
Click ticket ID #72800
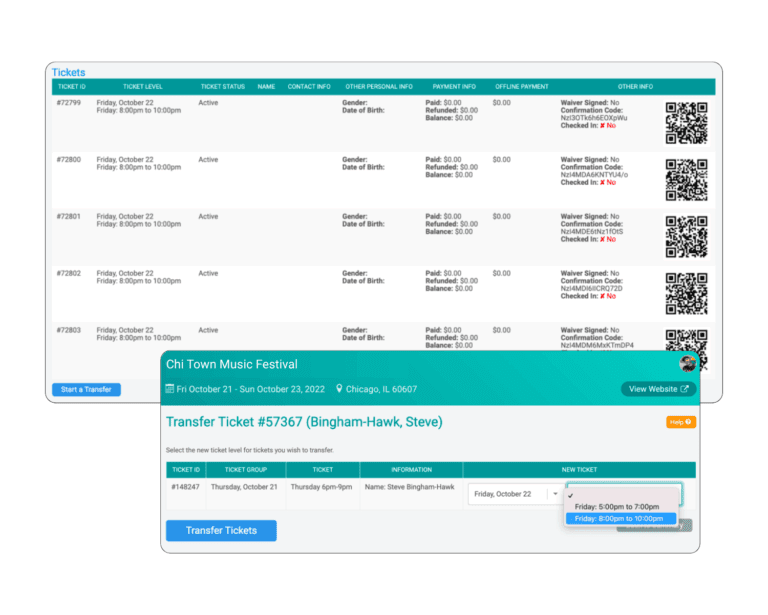[x=69, y=160]
